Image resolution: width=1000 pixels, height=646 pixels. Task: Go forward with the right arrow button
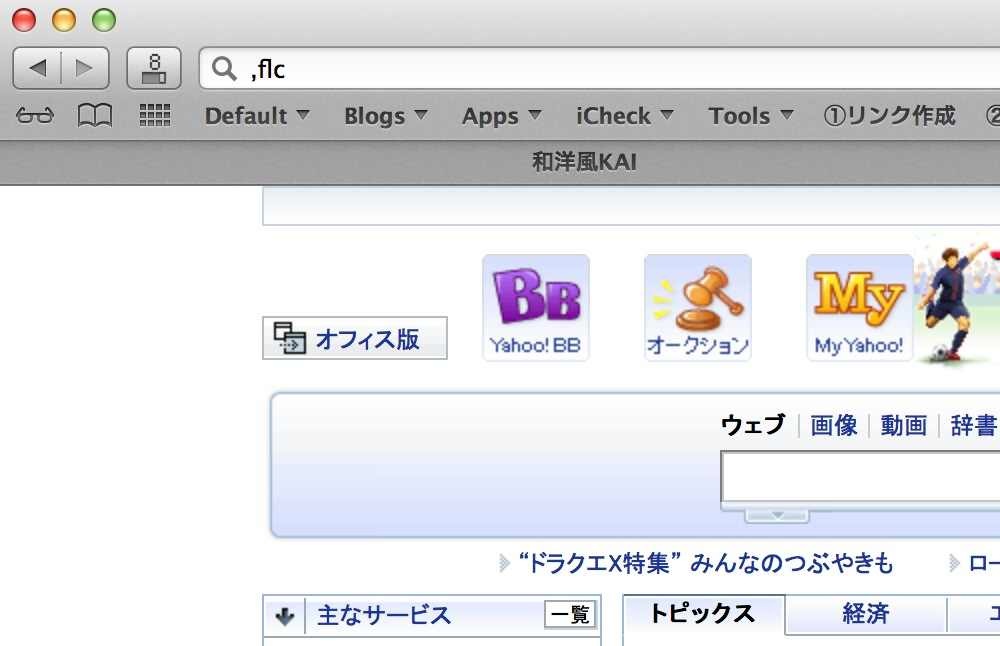pyautogui.click(x=85, y=68)
